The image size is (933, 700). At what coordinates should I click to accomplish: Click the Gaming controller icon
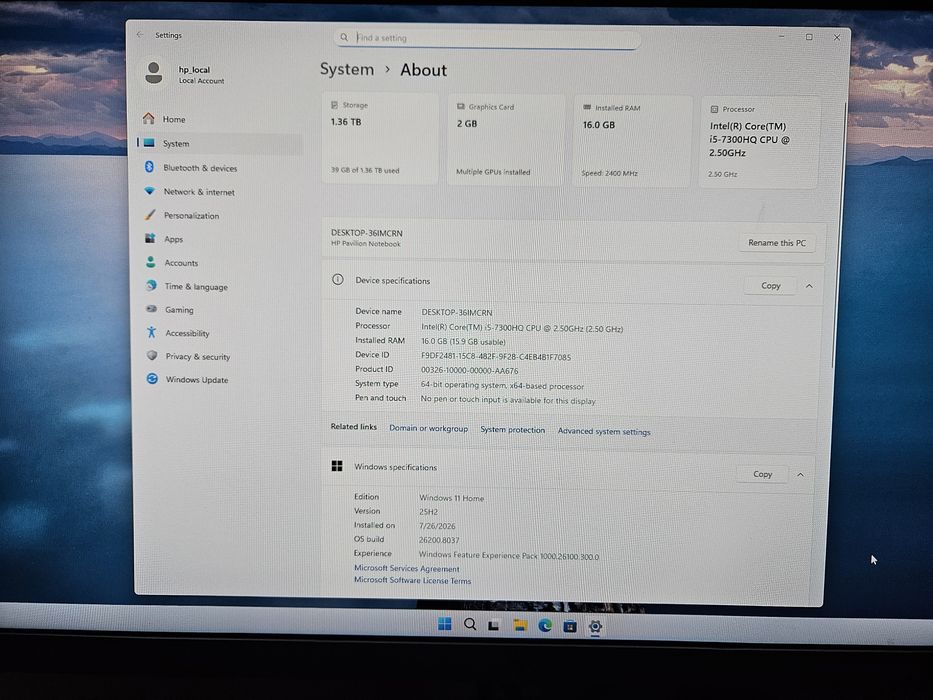(152, 309)
